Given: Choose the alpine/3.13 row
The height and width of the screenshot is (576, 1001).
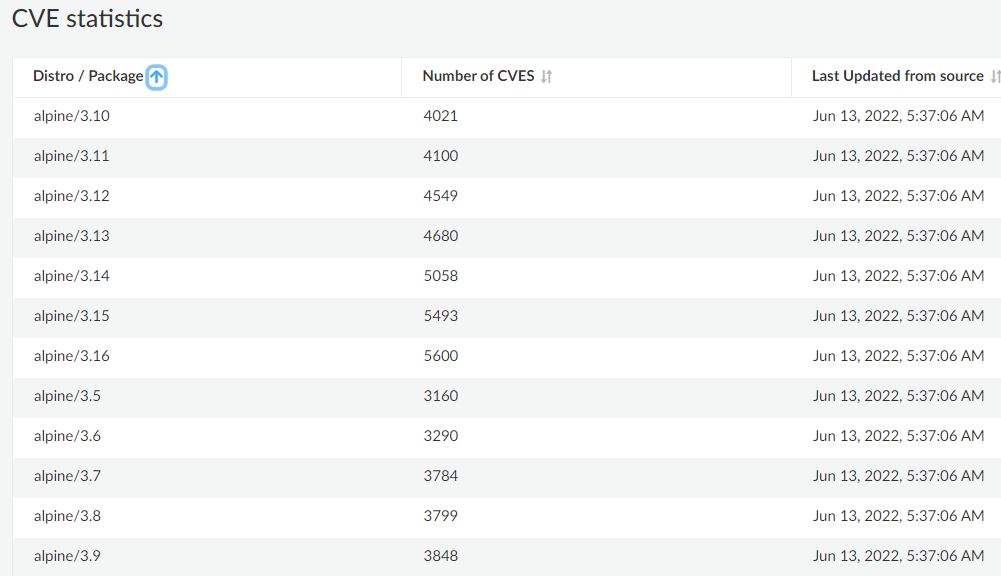Looking at the screenshot, I should pyautogui.click(x=71, y=236).
